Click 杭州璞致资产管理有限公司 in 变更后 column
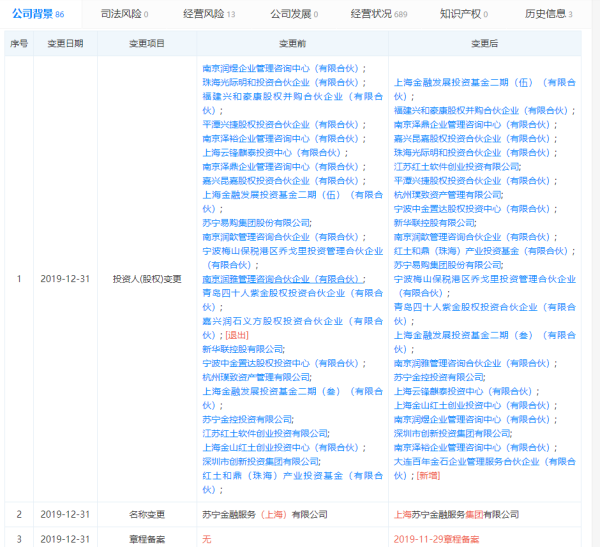The height and width of the screenshot is (547, 600). [x=448, y=195]
